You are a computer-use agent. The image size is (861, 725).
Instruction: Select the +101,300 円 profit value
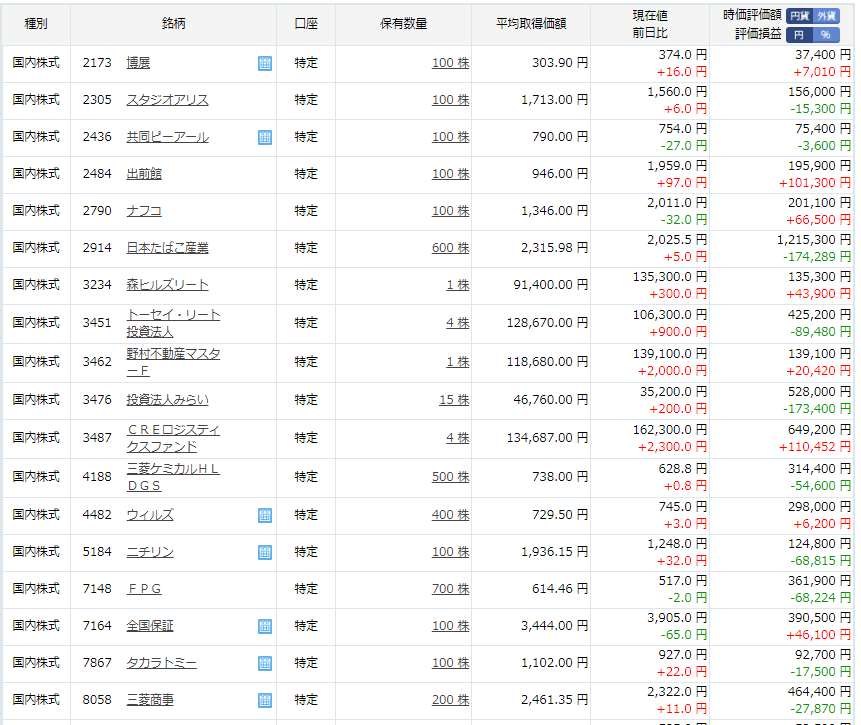click(815, 183)
